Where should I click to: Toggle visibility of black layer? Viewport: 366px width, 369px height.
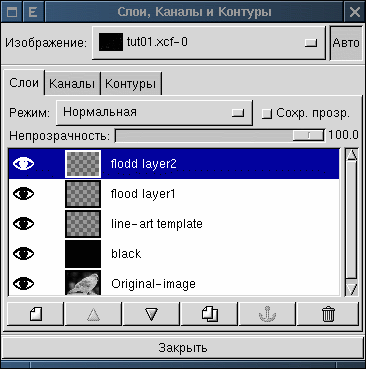point(23,254)
